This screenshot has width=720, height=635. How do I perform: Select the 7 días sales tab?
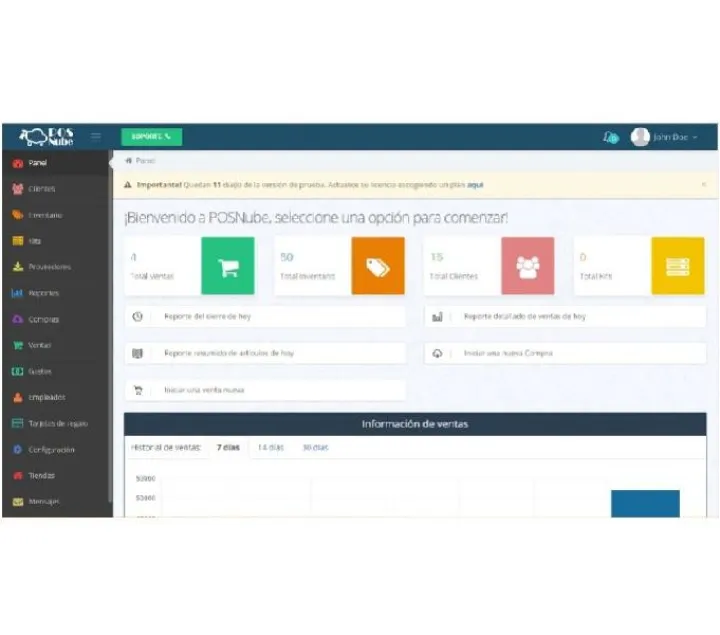[228, 447]
